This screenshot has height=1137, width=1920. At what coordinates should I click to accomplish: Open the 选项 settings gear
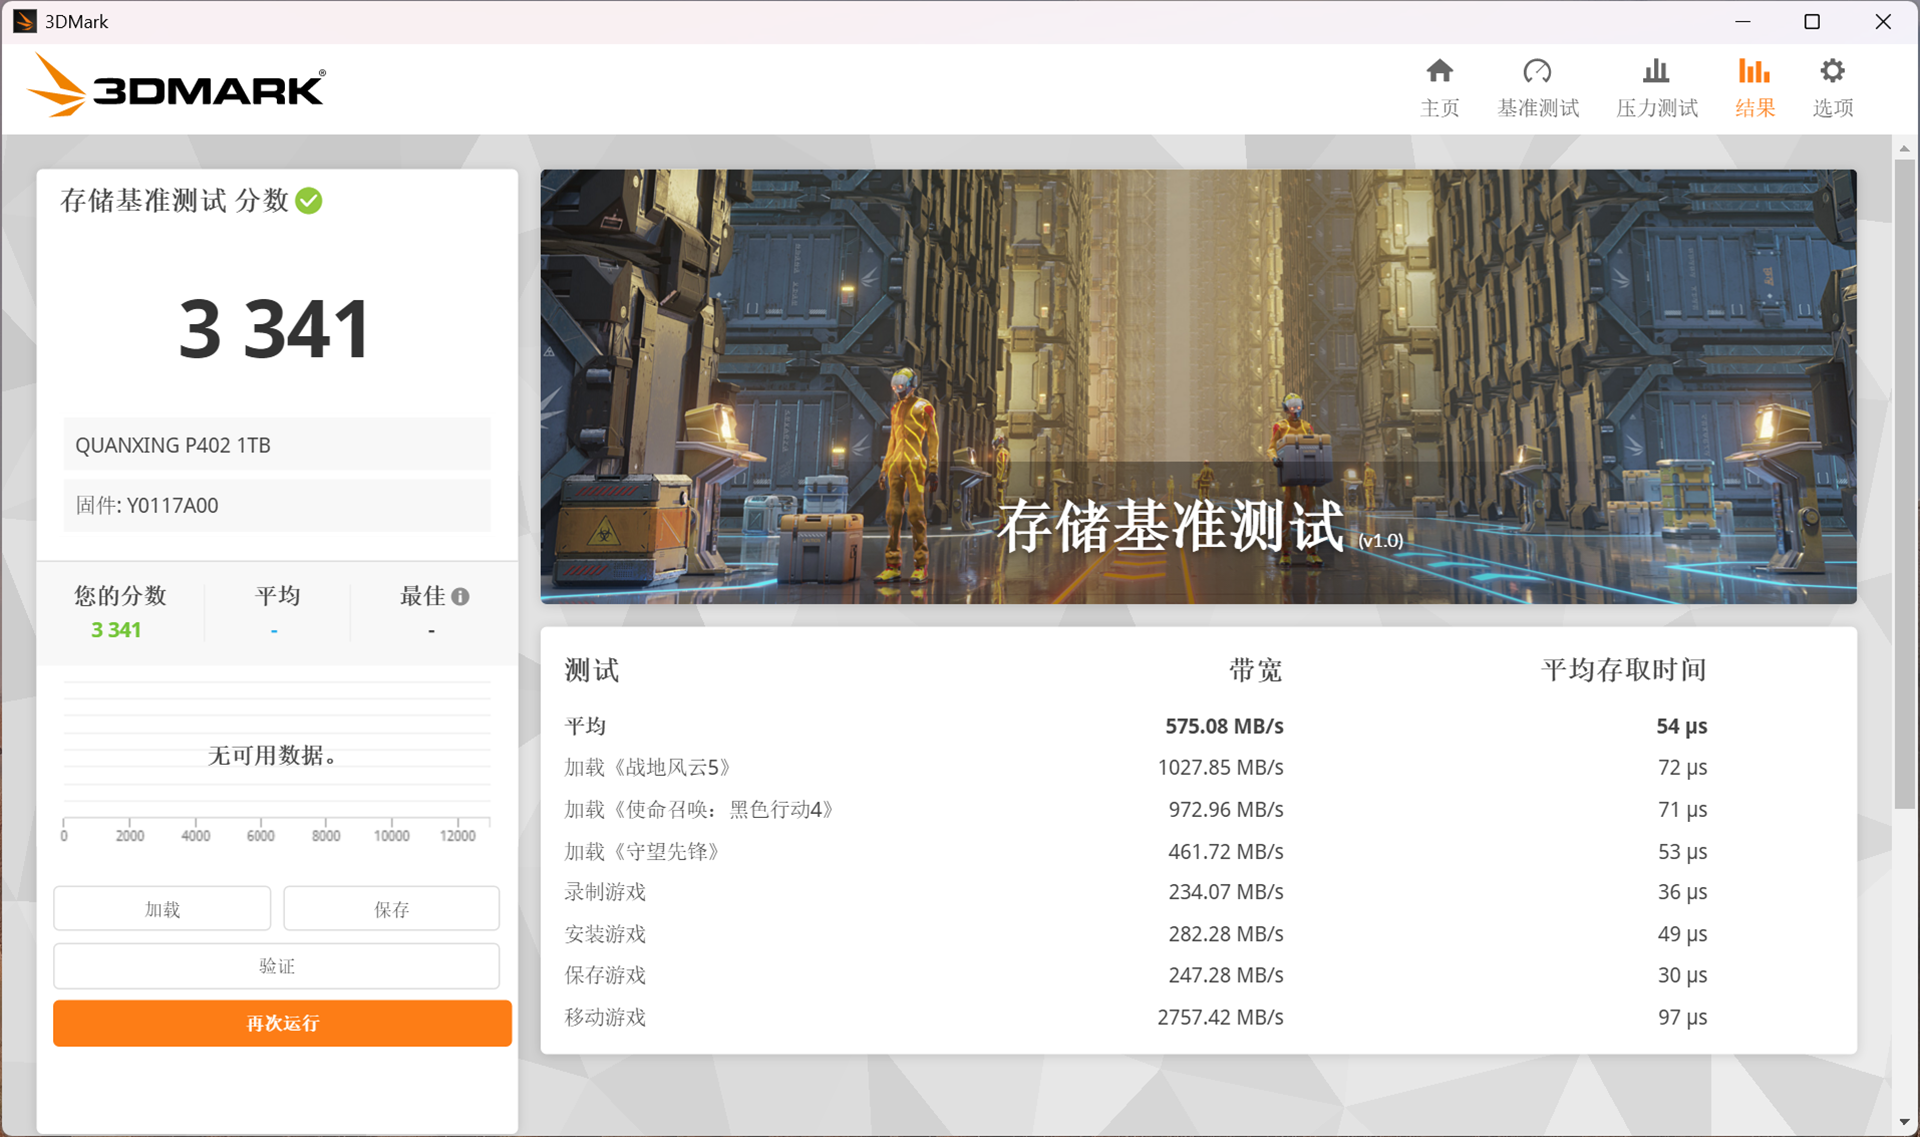click(x=1832, y=88)
